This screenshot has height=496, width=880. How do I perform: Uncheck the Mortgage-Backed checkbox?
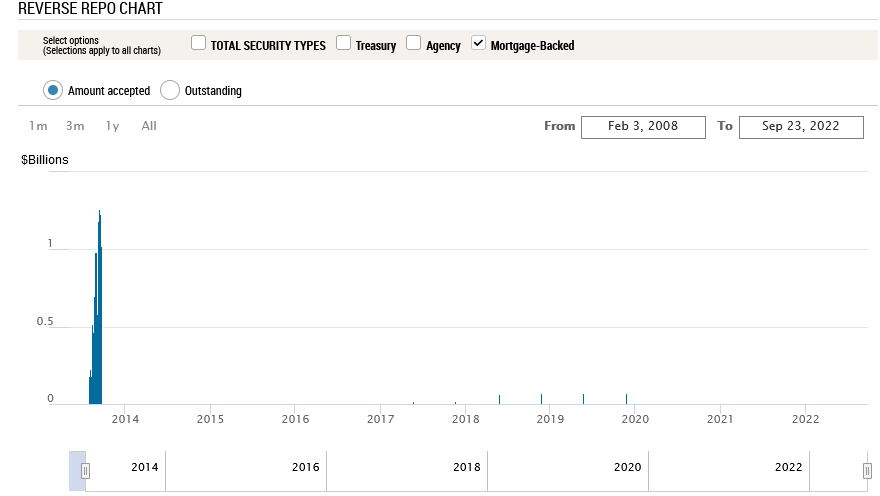pos(478,43)
